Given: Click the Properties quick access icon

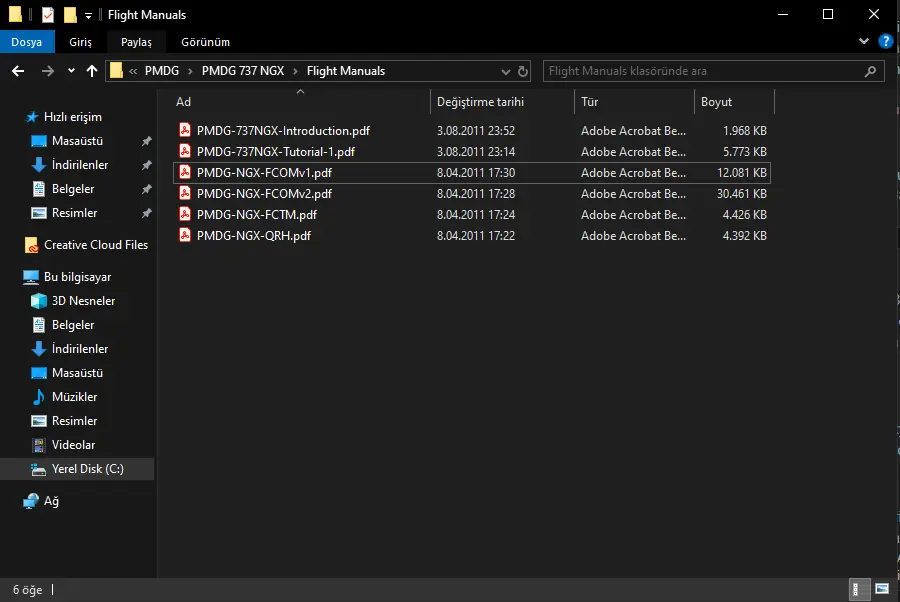Looking at the screenshot, I should 48,14.
